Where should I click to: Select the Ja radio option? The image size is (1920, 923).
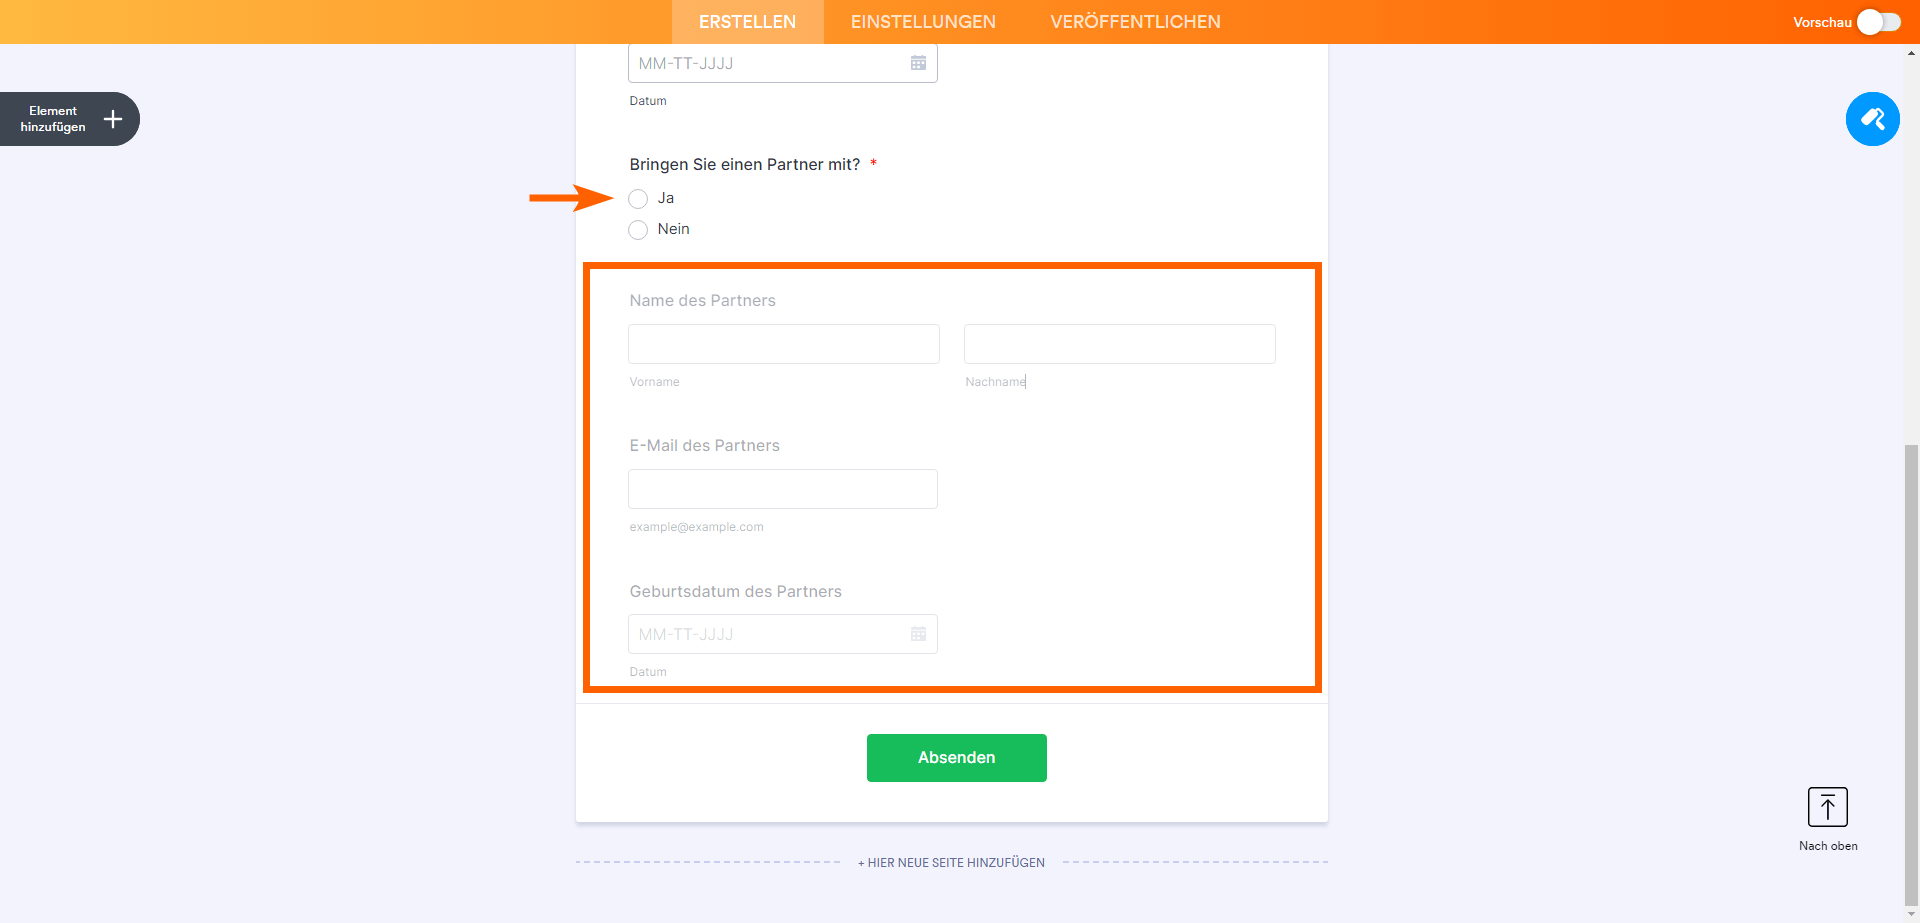coord(638,199)
